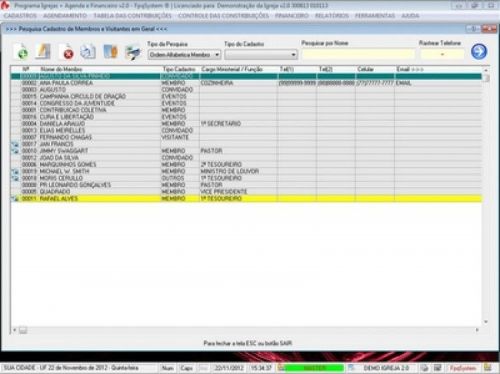The height and width of the screenshot is (374, 500).
Task: Select the FERNANDO CHAGAS row
Action: 246,137
